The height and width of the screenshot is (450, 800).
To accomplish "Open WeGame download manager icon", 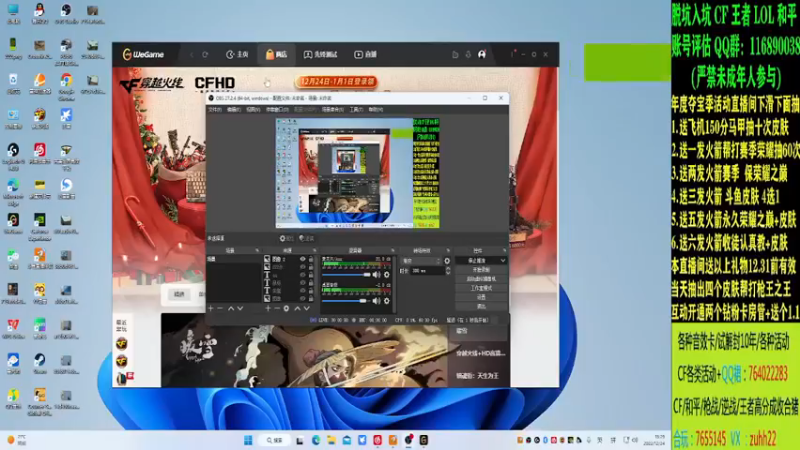I will (468, 54).
